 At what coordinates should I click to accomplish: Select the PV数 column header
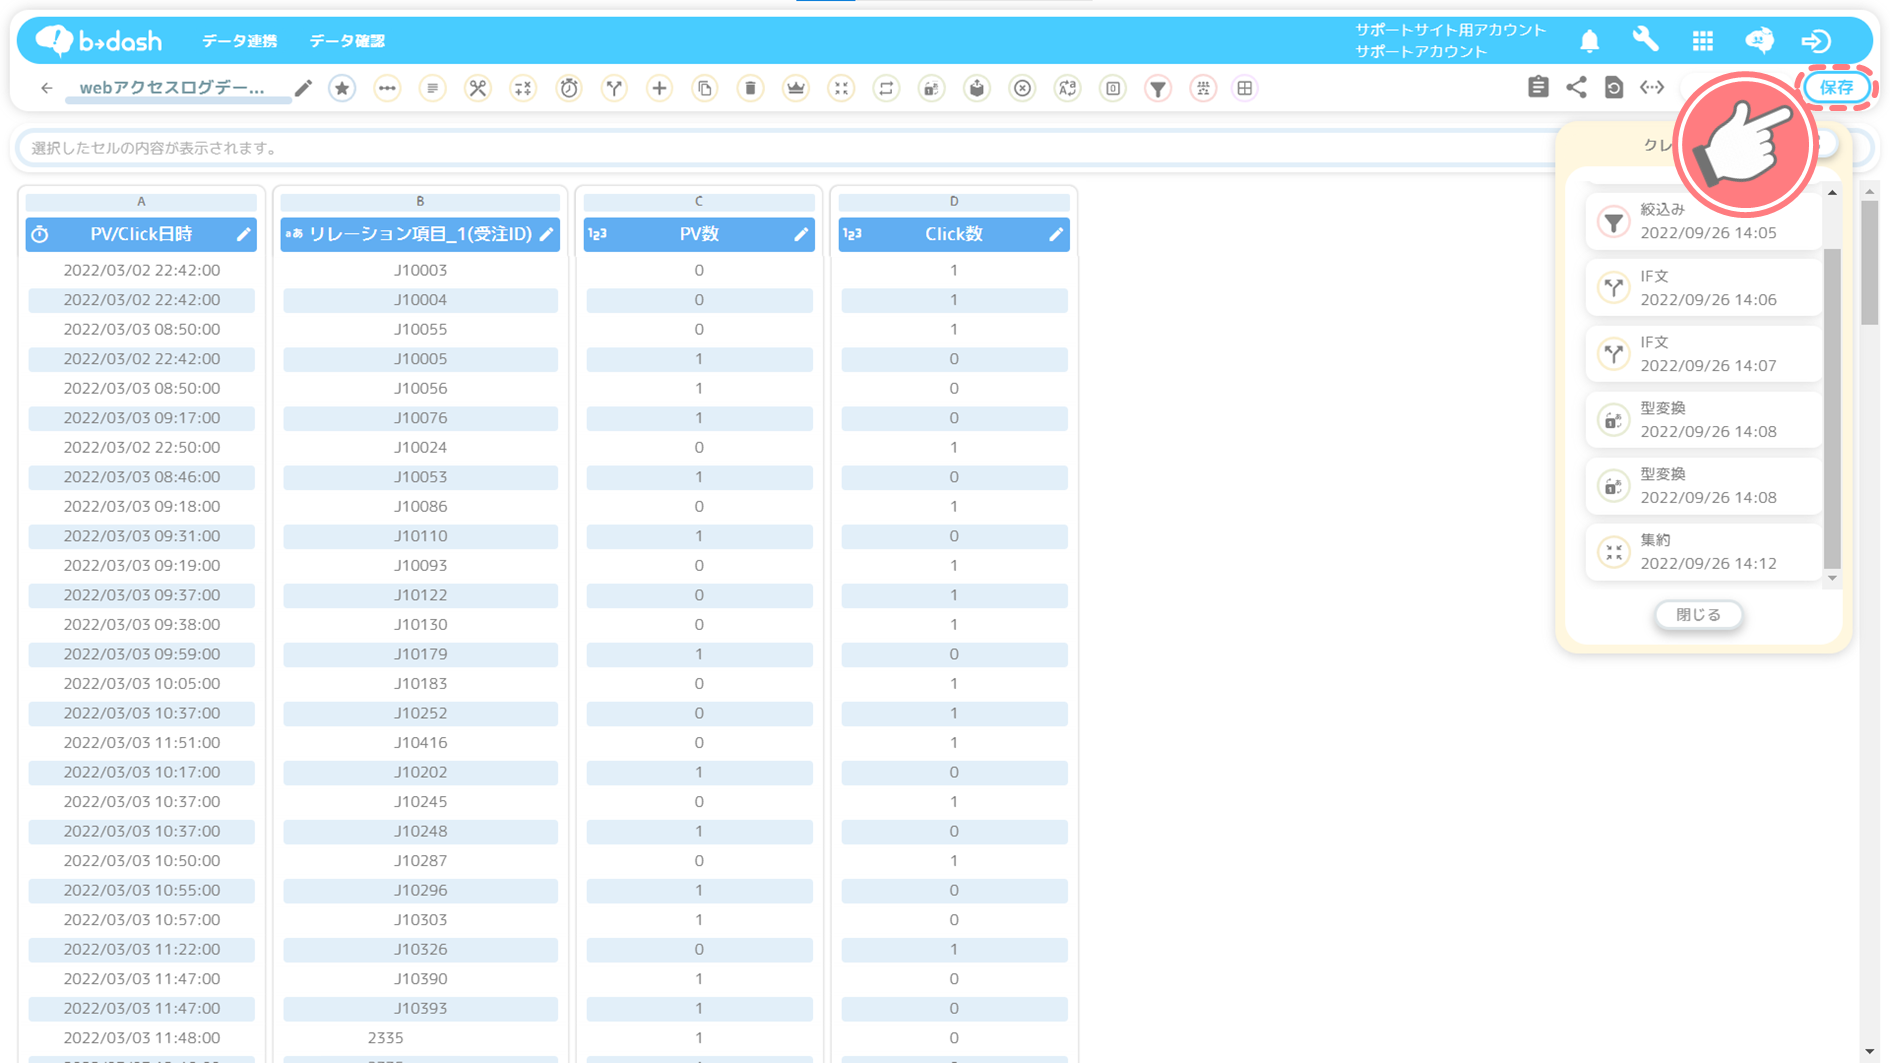pos(699,234)
